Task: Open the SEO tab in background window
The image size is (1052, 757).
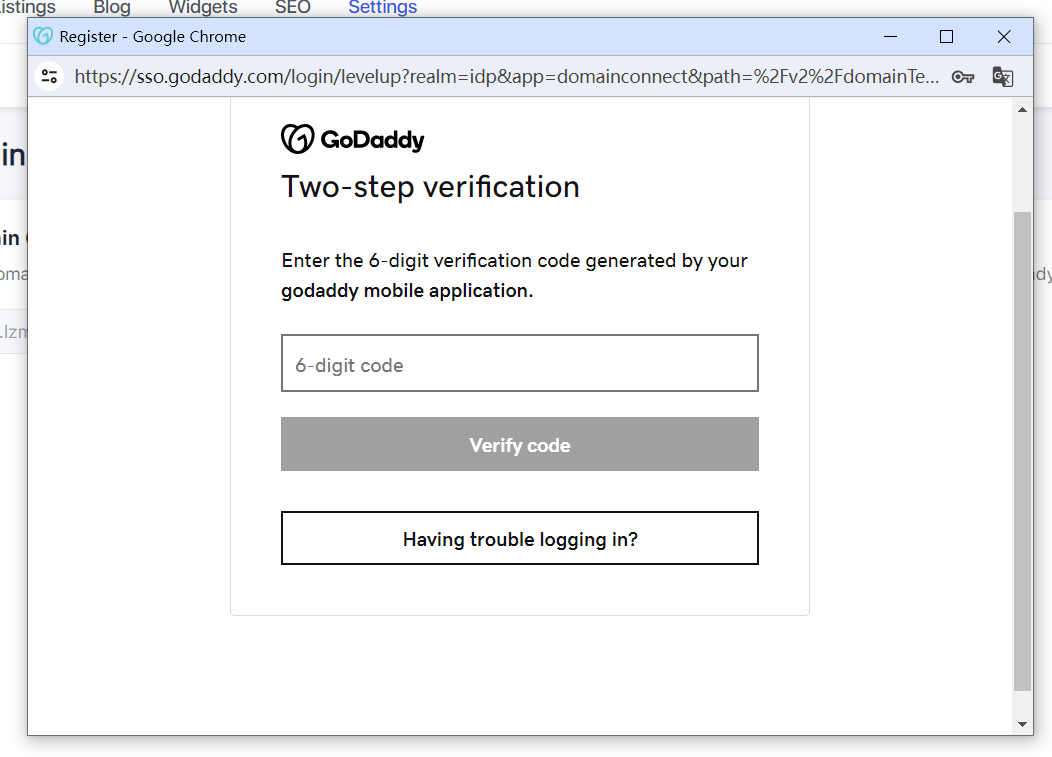Action: [293, 7]
